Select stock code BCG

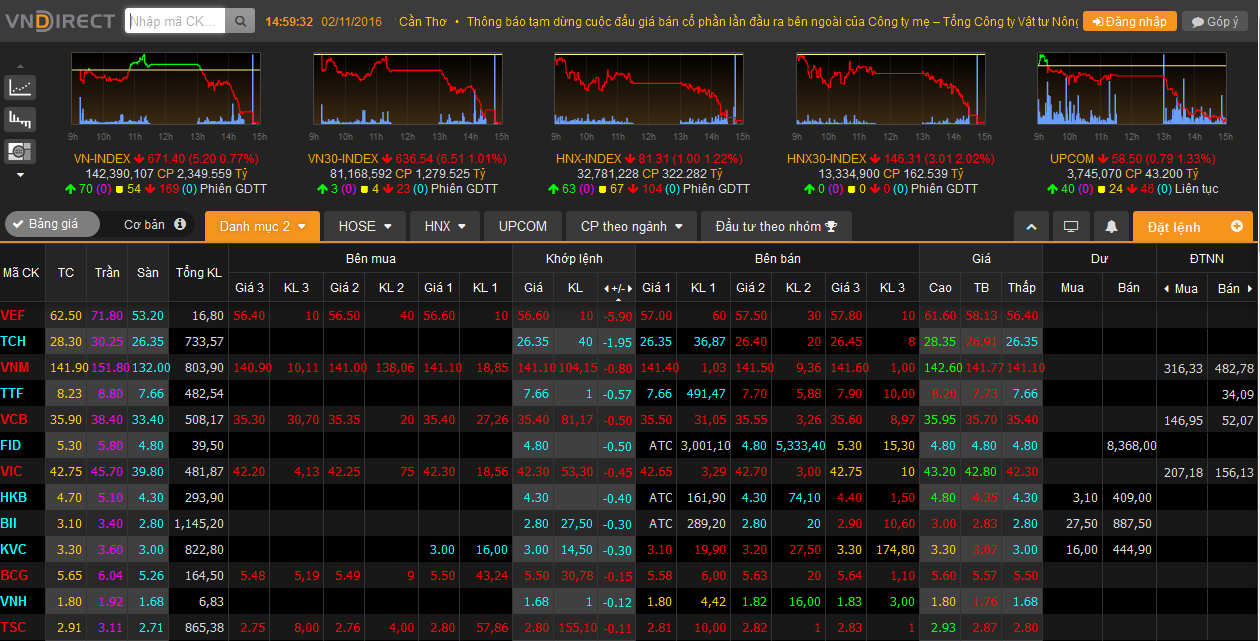(14, 575)
